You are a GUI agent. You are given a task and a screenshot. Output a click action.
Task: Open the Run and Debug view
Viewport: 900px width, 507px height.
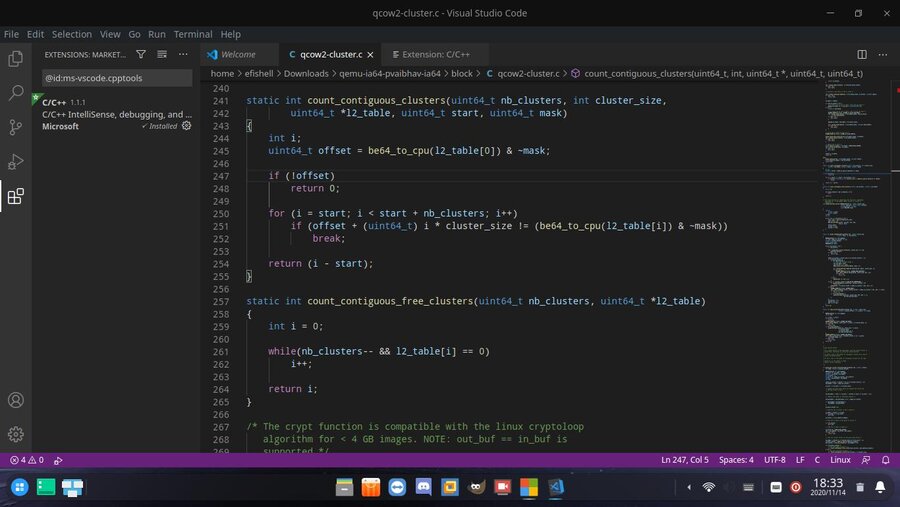(15, 161)
